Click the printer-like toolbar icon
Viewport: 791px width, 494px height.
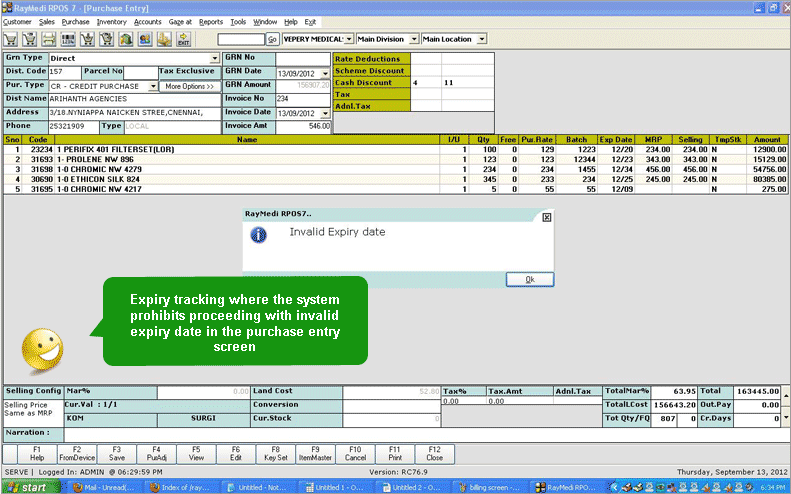pos(49,39)
